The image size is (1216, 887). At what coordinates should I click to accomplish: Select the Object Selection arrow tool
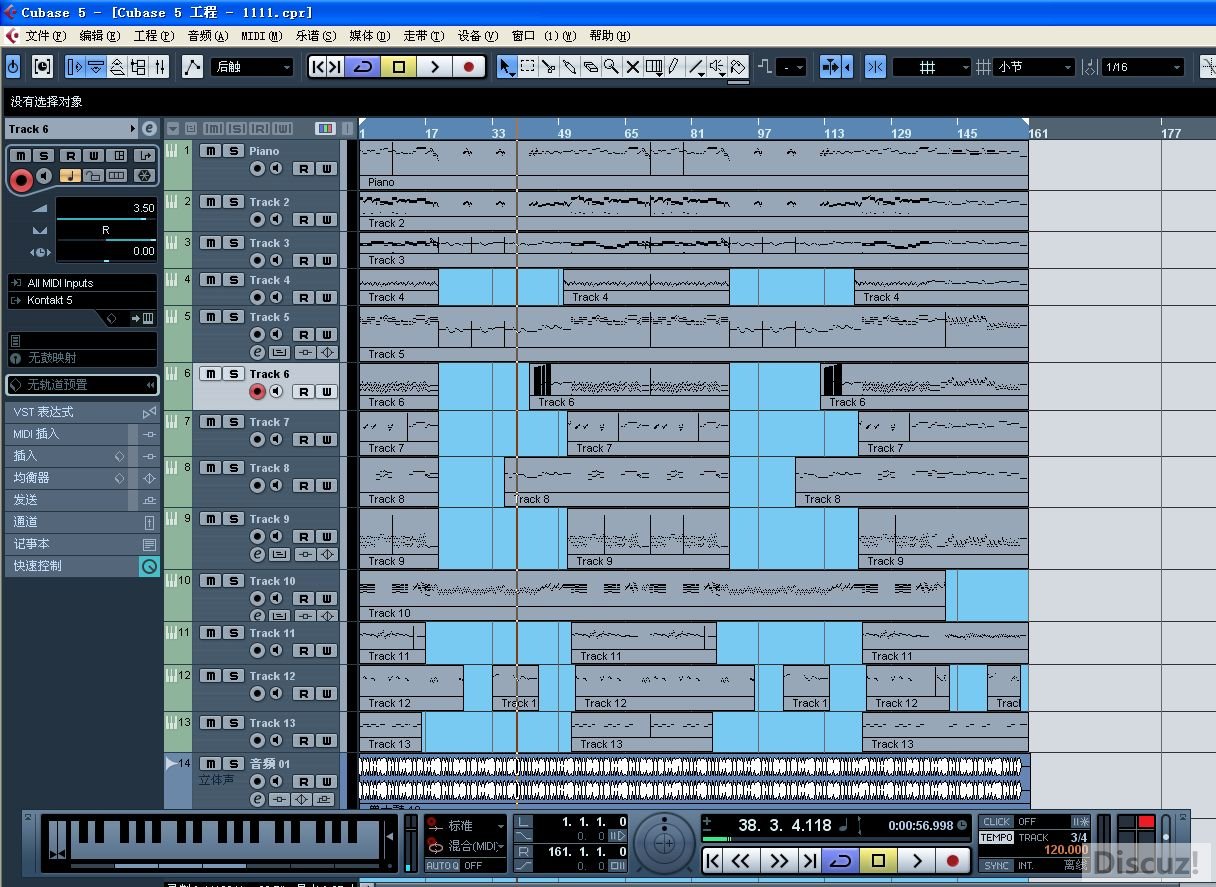507,67
